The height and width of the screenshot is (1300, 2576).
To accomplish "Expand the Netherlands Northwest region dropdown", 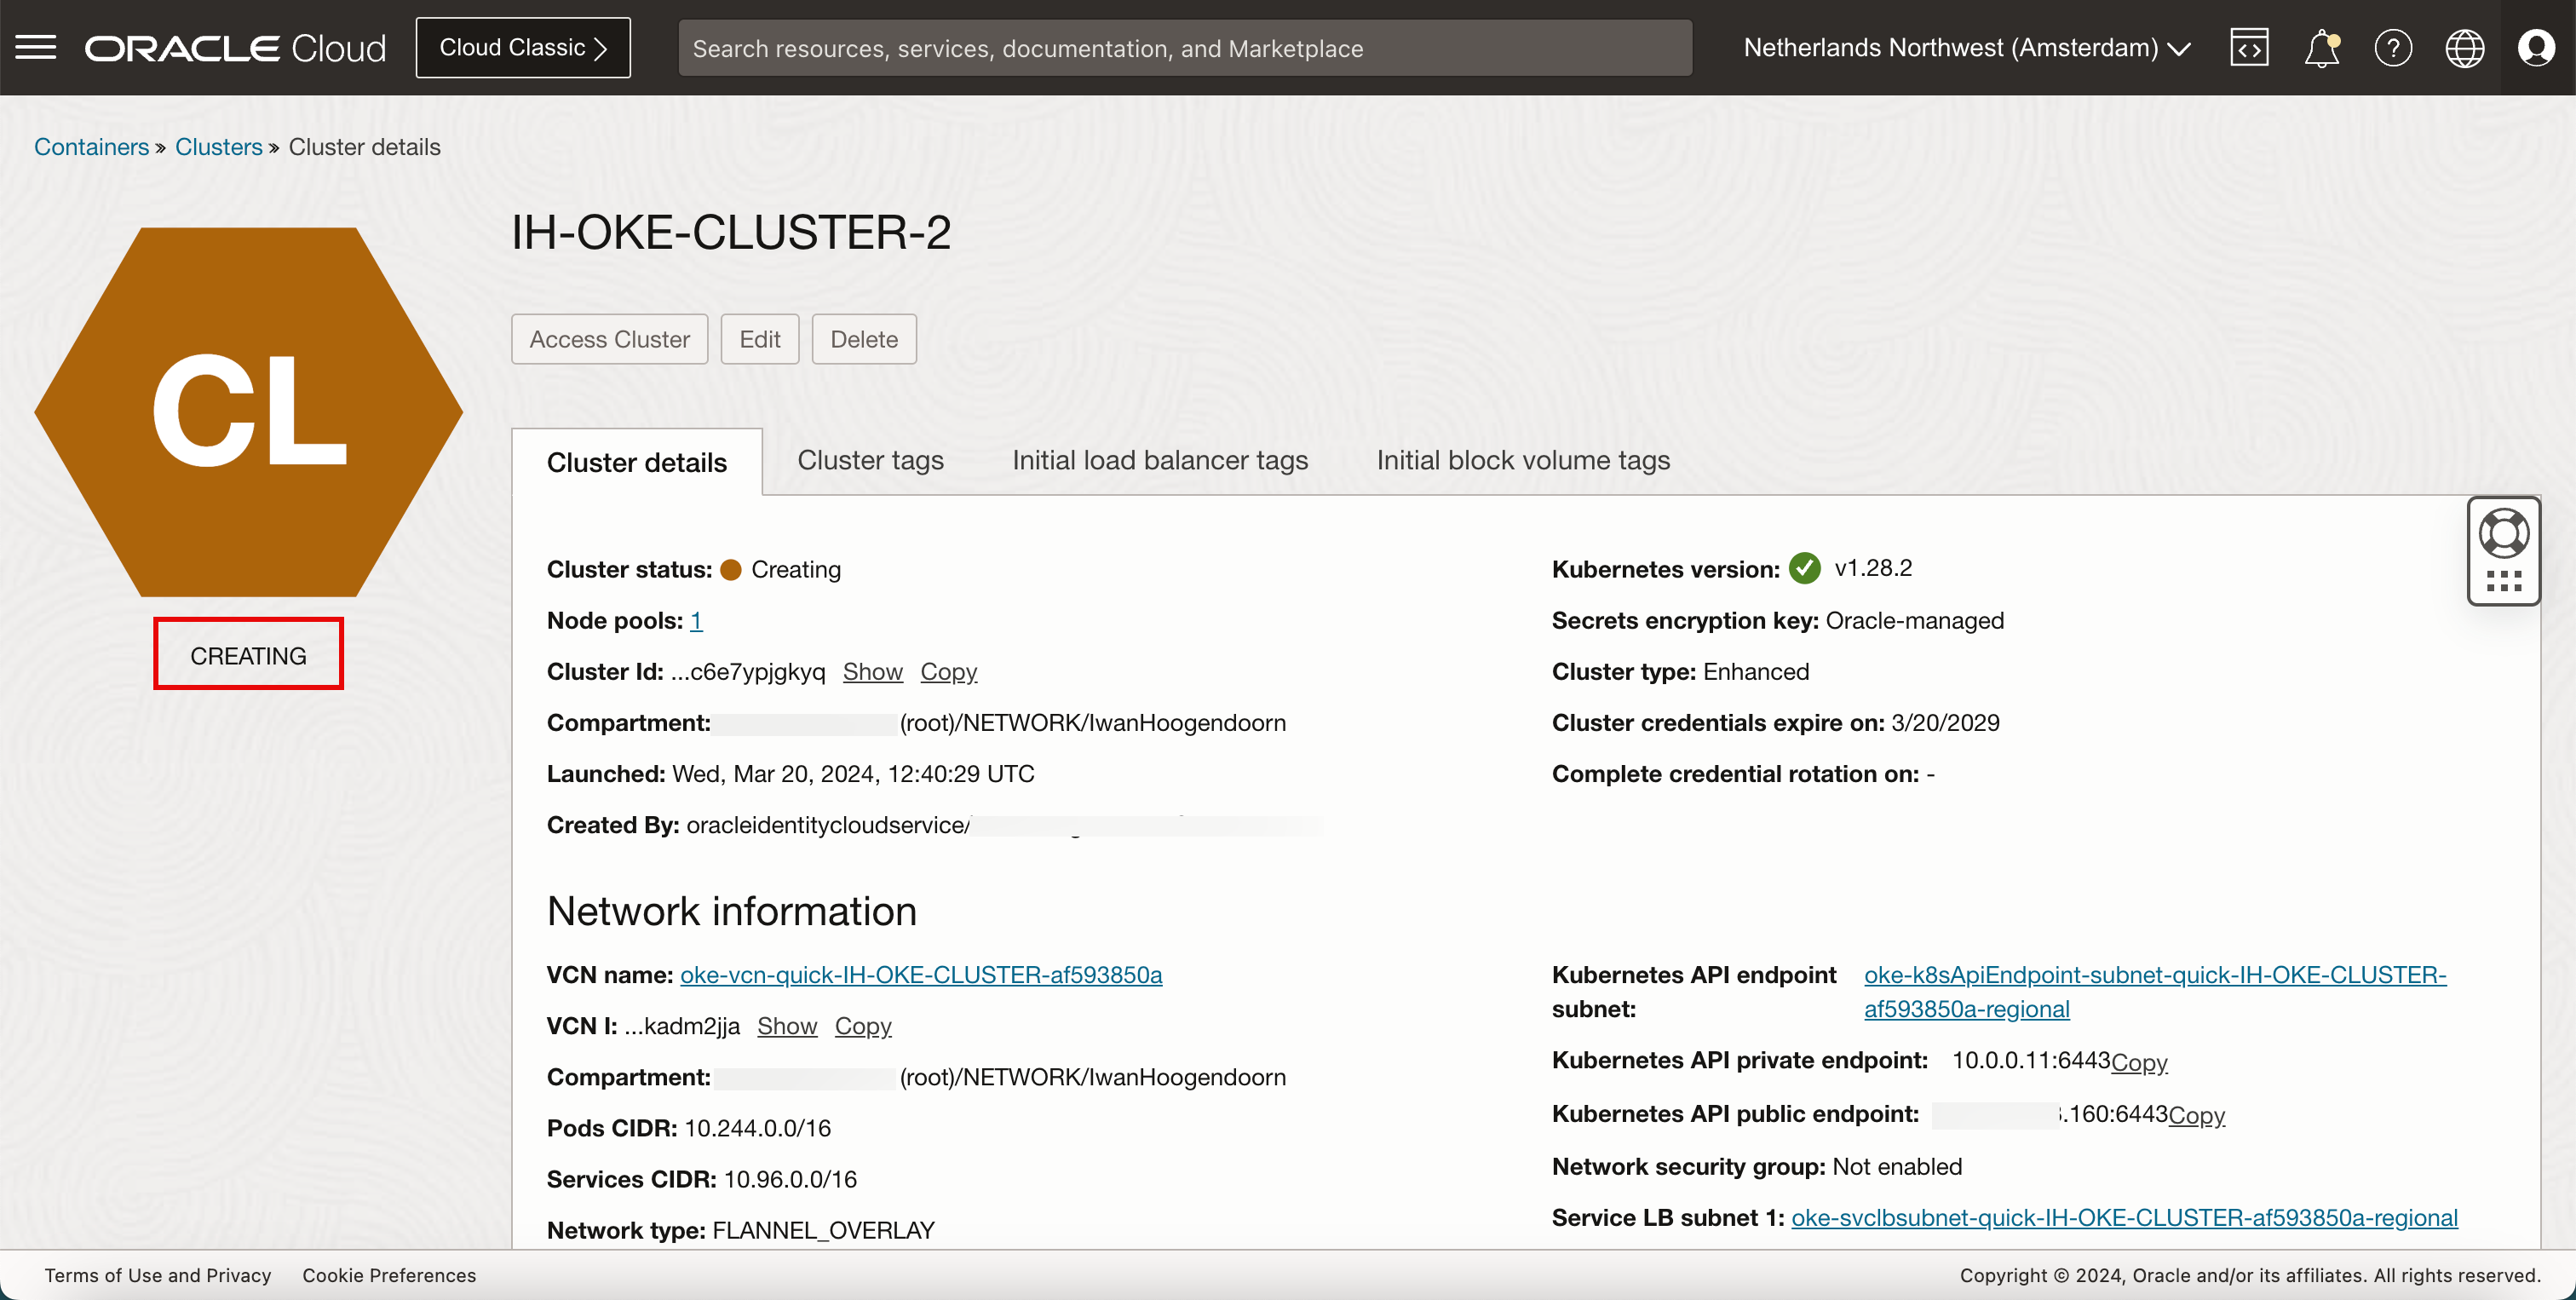I will click(x=1966, y=47).
